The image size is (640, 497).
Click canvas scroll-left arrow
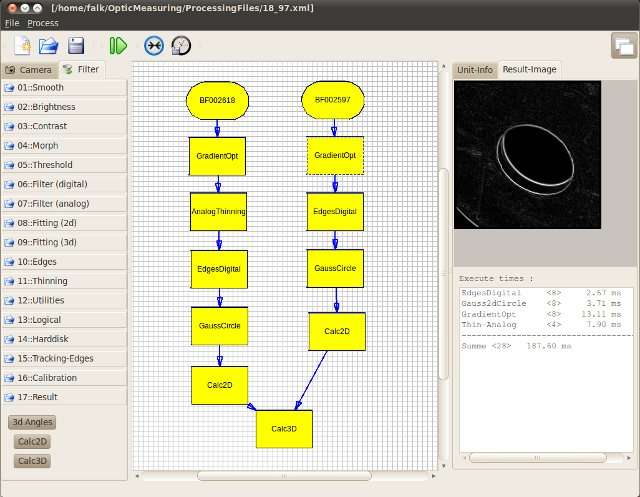(x=137, y=476)
